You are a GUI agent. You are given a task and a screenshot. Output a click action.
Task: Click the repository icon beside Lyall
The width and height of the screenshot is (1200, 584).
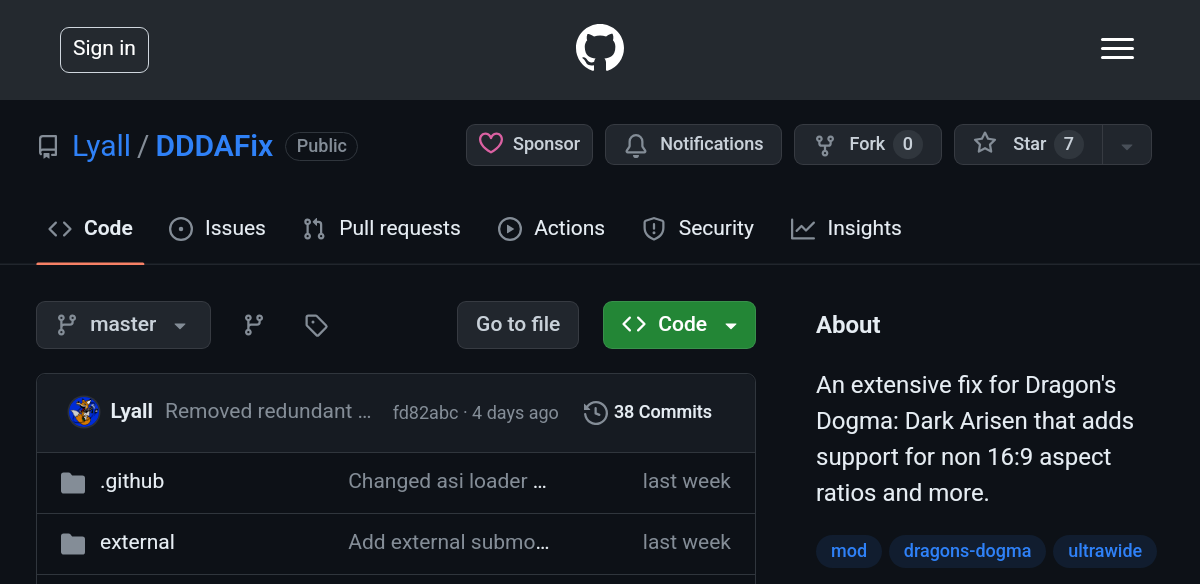48,147
